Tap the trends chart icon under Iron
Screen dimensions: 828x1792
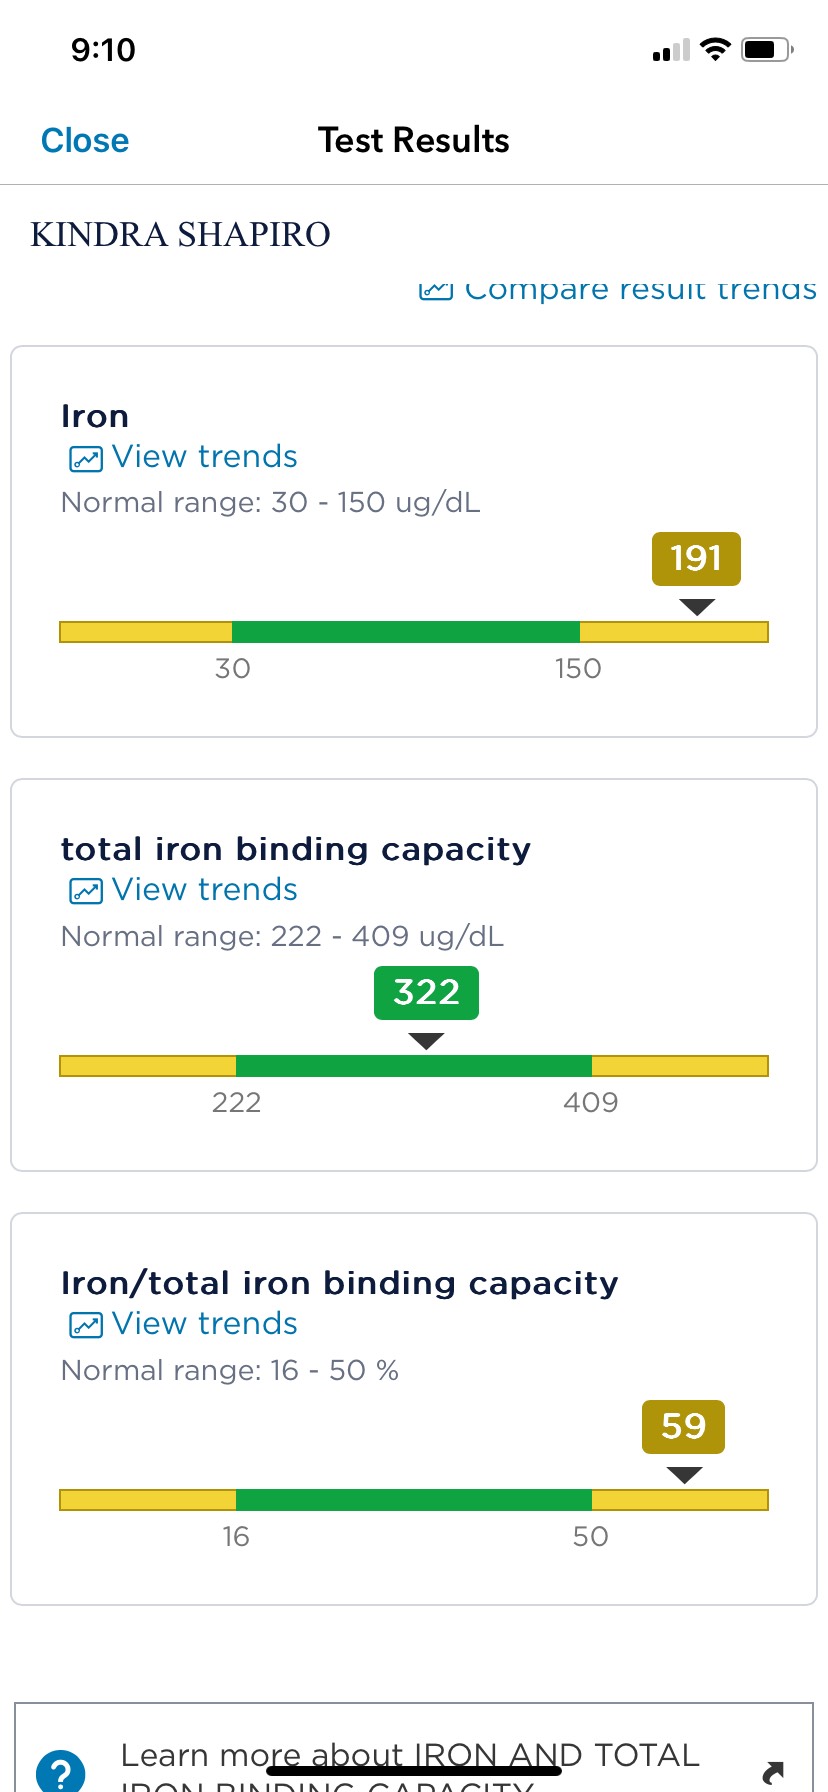(86, 459)
